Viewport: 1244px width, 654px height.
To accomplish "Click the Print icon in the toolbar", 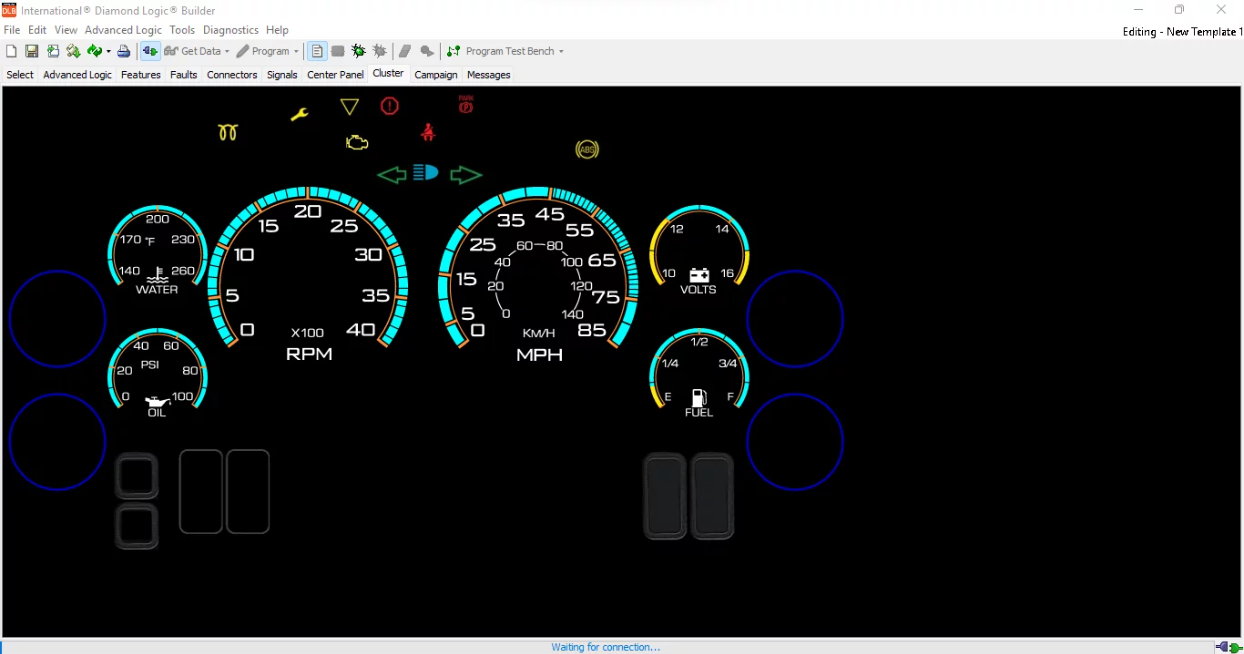I will click(x=123, y=50).
